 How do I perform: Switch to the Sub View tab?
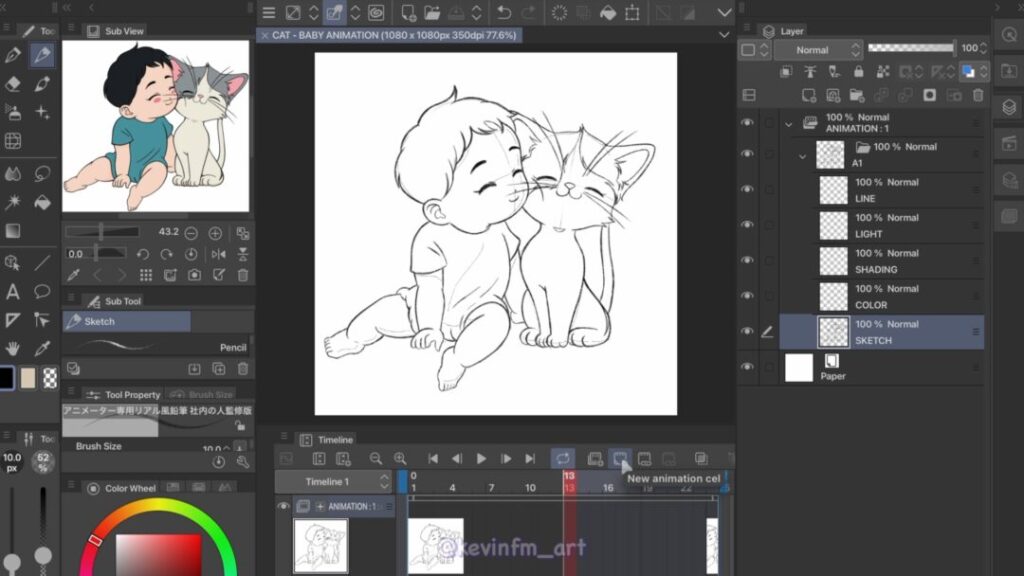click(117, 31)
